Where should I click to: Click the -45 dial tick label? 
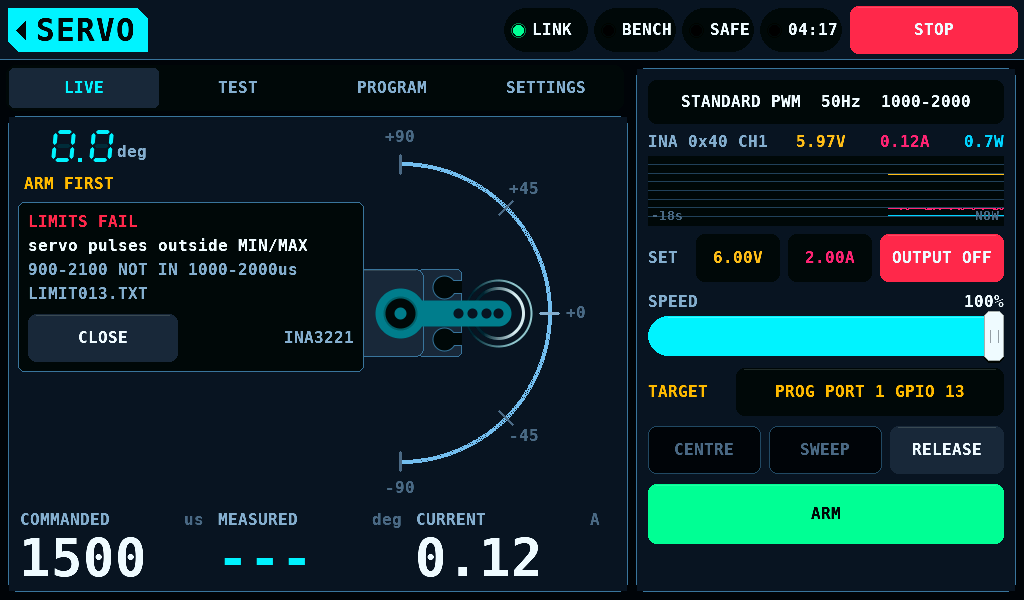tap(524, 435)
